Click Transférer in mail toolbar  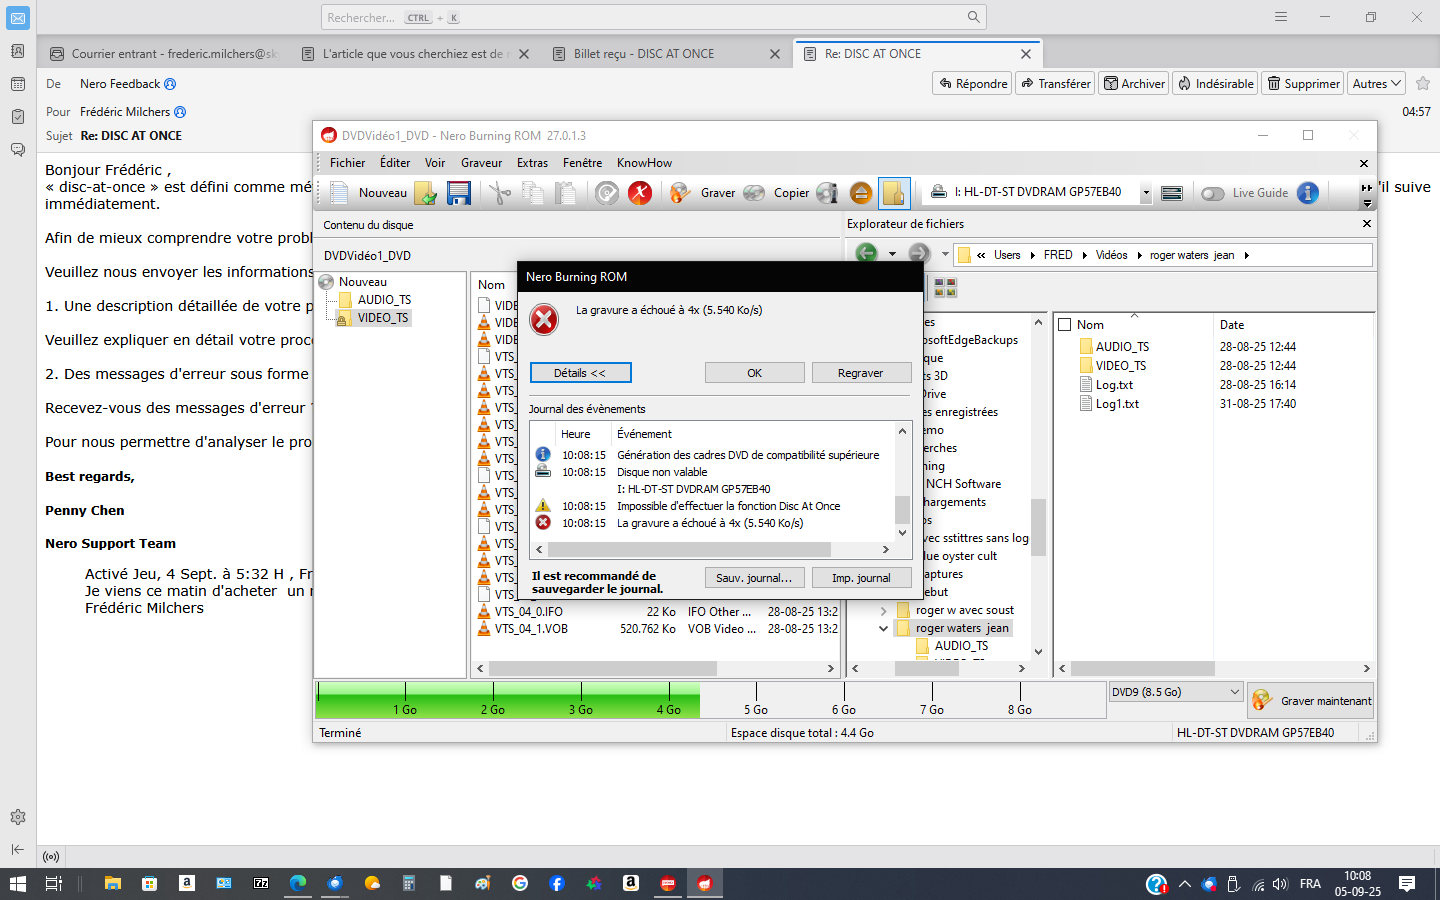(1055, 83)
